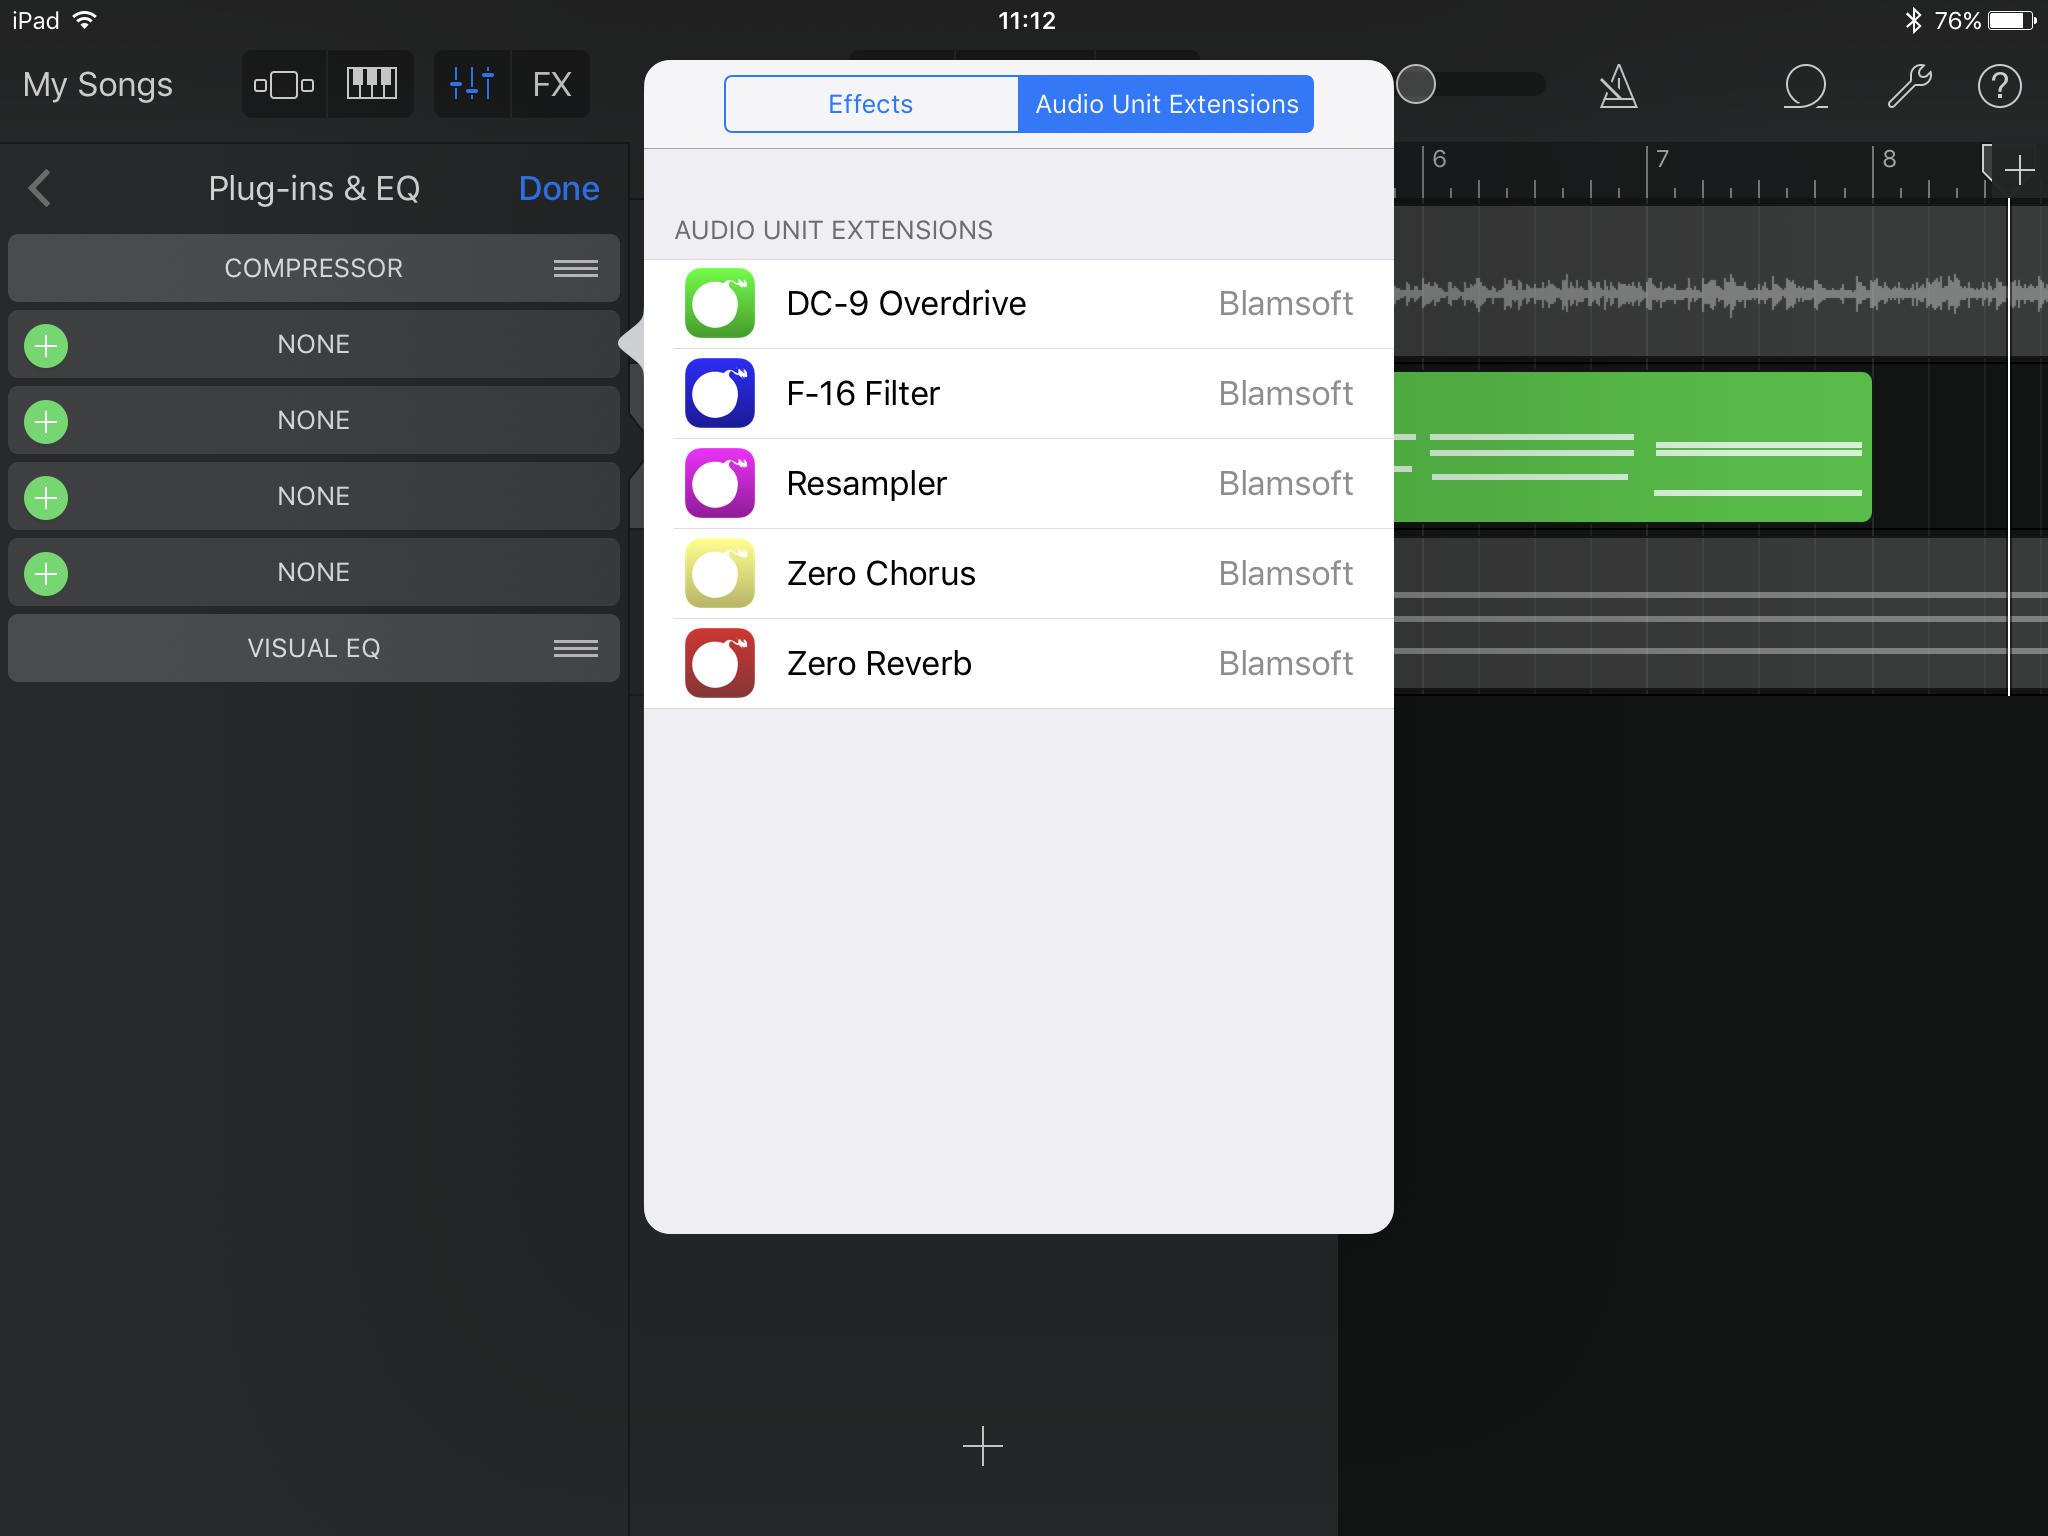The image size is (2048, 1536).
Task: Toggle the track controls mixer icon
Action: (472, 85)
